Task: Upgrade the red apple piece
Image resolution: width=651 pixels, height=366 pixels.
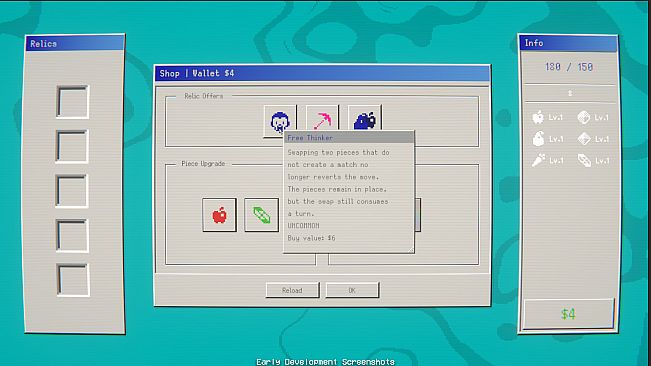Action: (219, 215)
